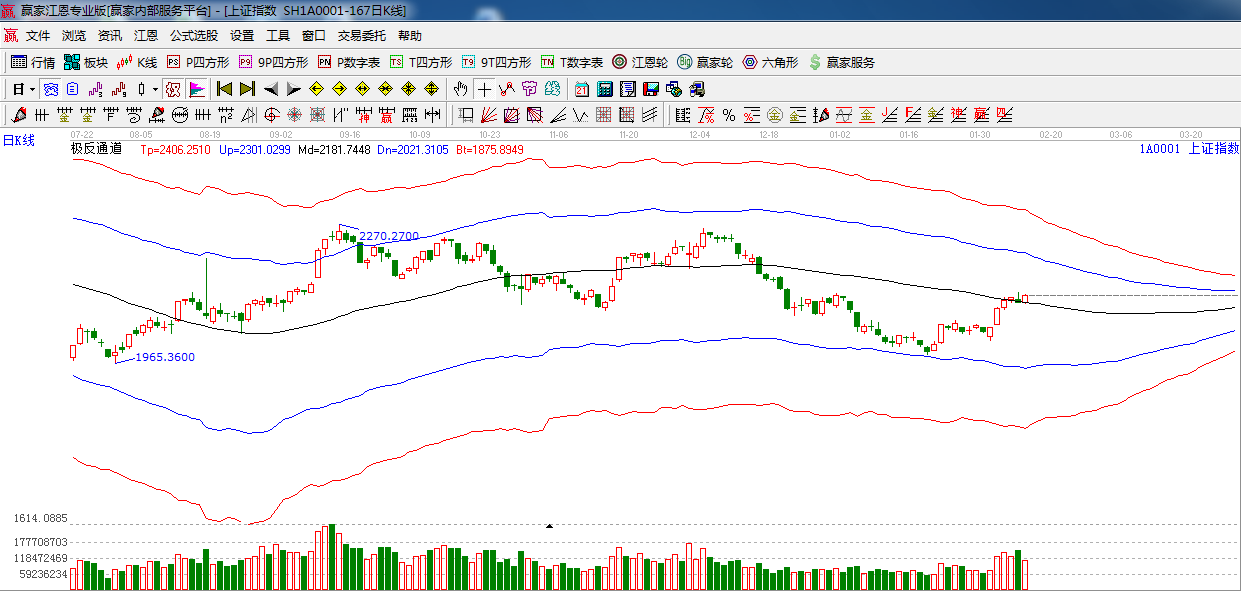1241x591 pixels.
Task: Click the percent symbol drawing tool
Action: (729, 115)
